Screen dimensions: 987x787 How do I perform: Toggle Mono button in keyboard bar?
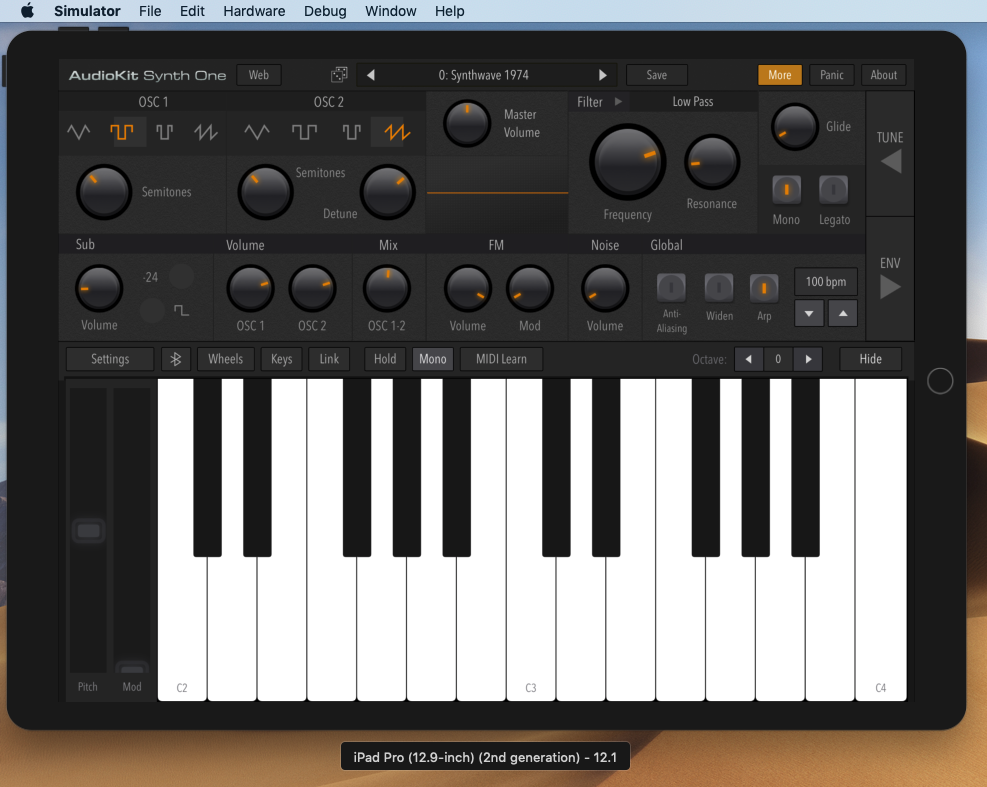coord(432,359)
